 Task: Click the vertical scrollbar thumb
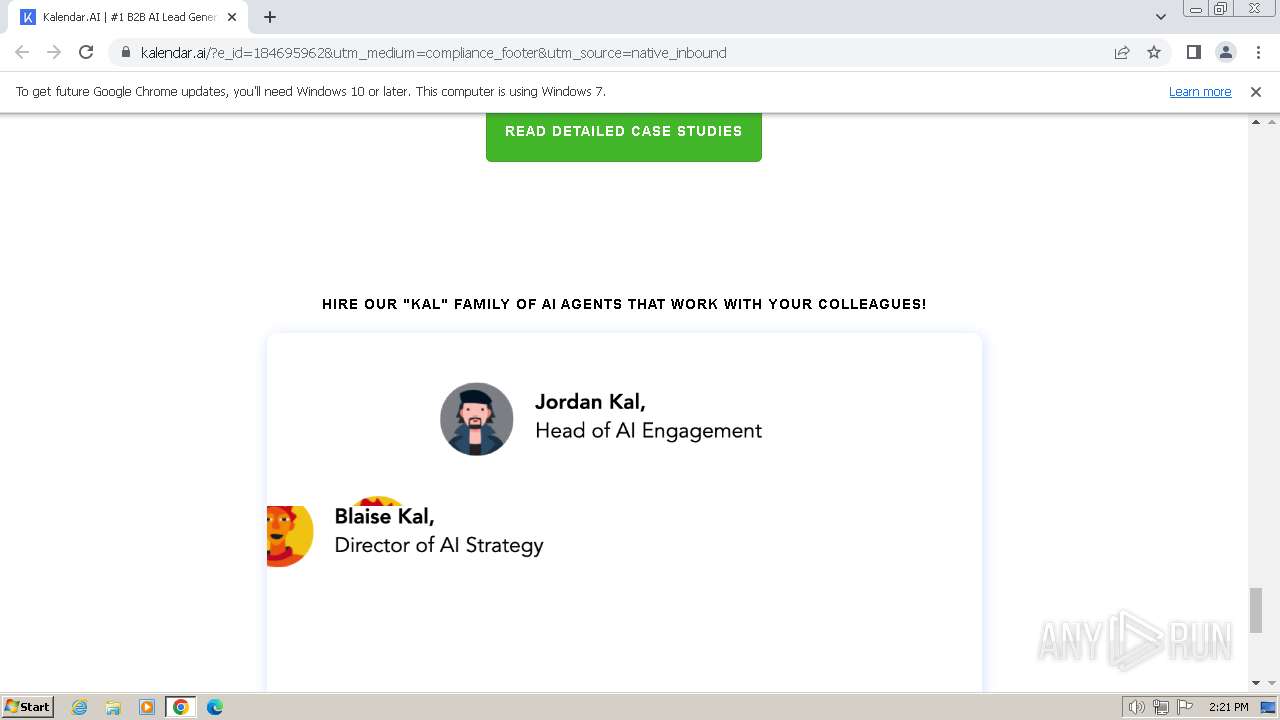[x=1257, y=611]
